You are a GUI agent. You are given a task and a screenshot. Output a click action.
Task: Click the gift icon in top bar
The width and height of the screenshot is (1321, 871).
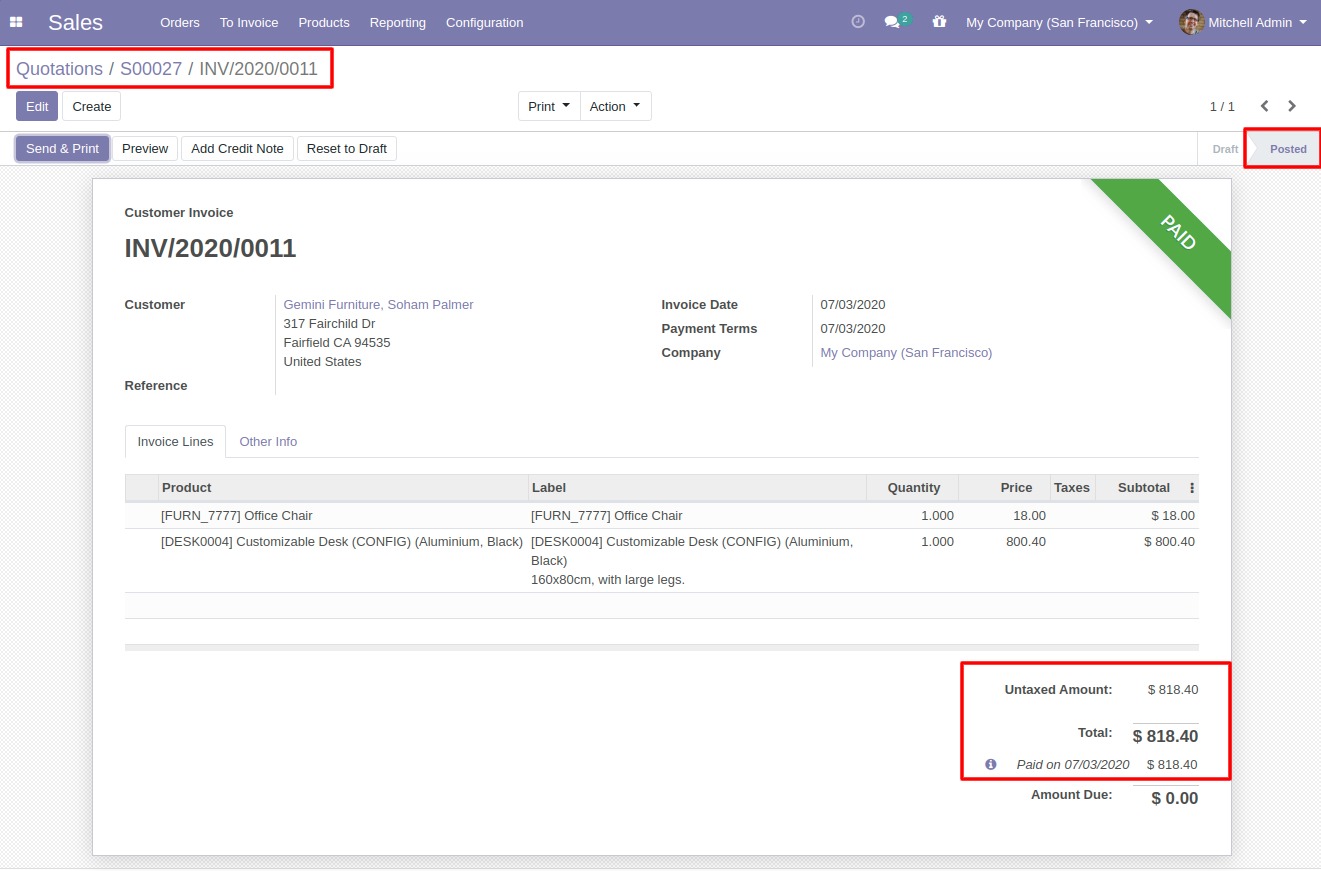(938, 22)
